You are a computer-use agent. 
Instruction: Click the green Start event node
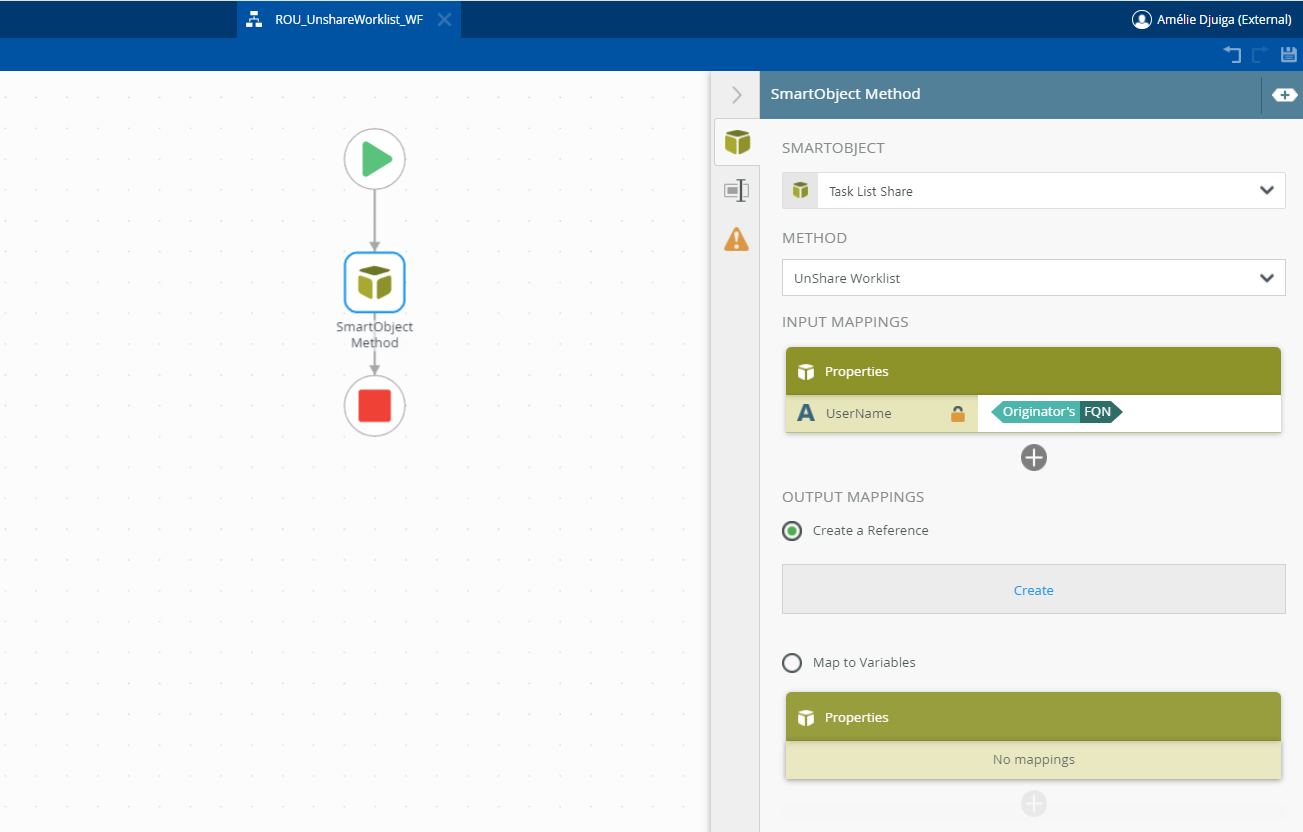click(x=375, y=159)
